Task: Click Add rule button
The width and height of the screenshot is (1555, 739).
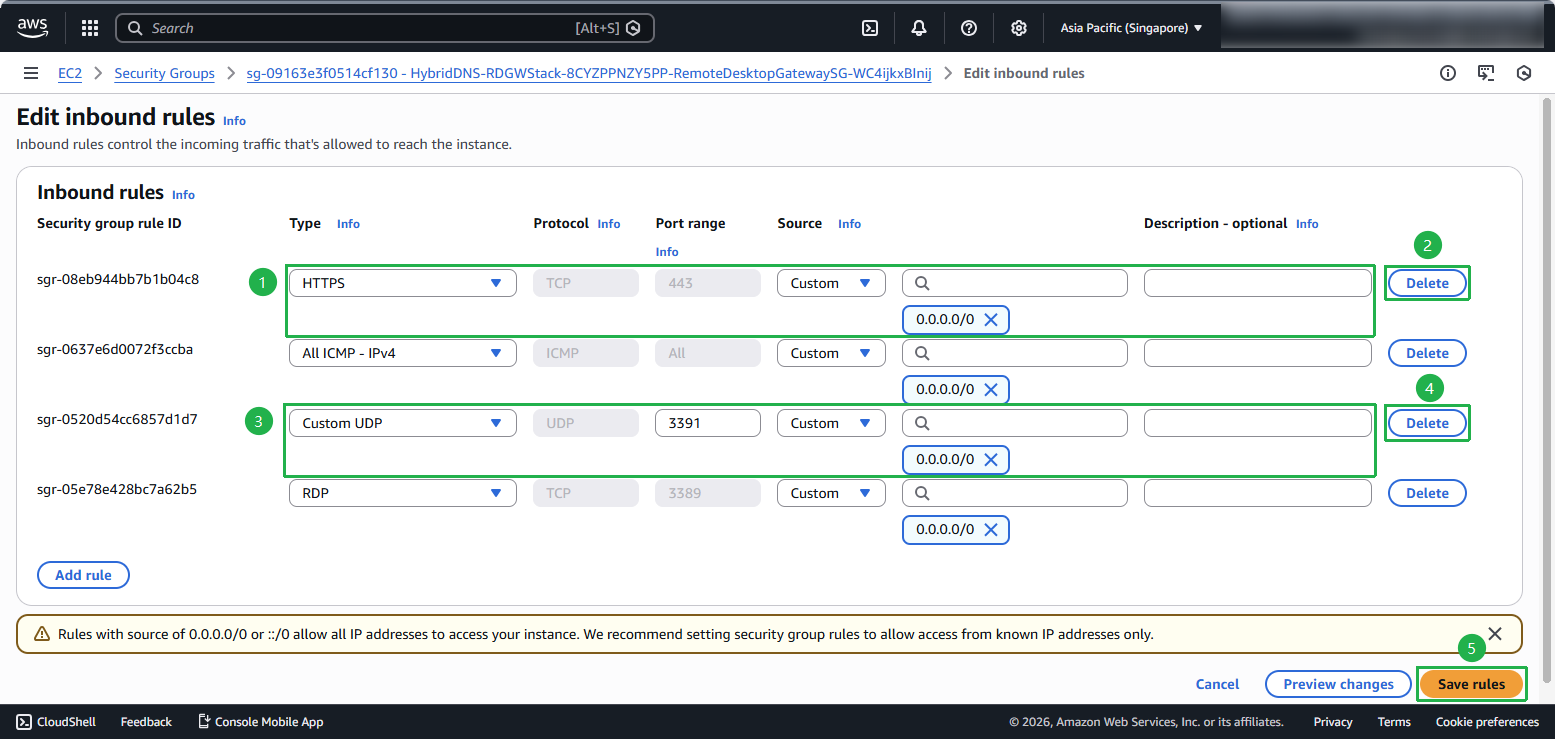Action: tap(83, 575)
